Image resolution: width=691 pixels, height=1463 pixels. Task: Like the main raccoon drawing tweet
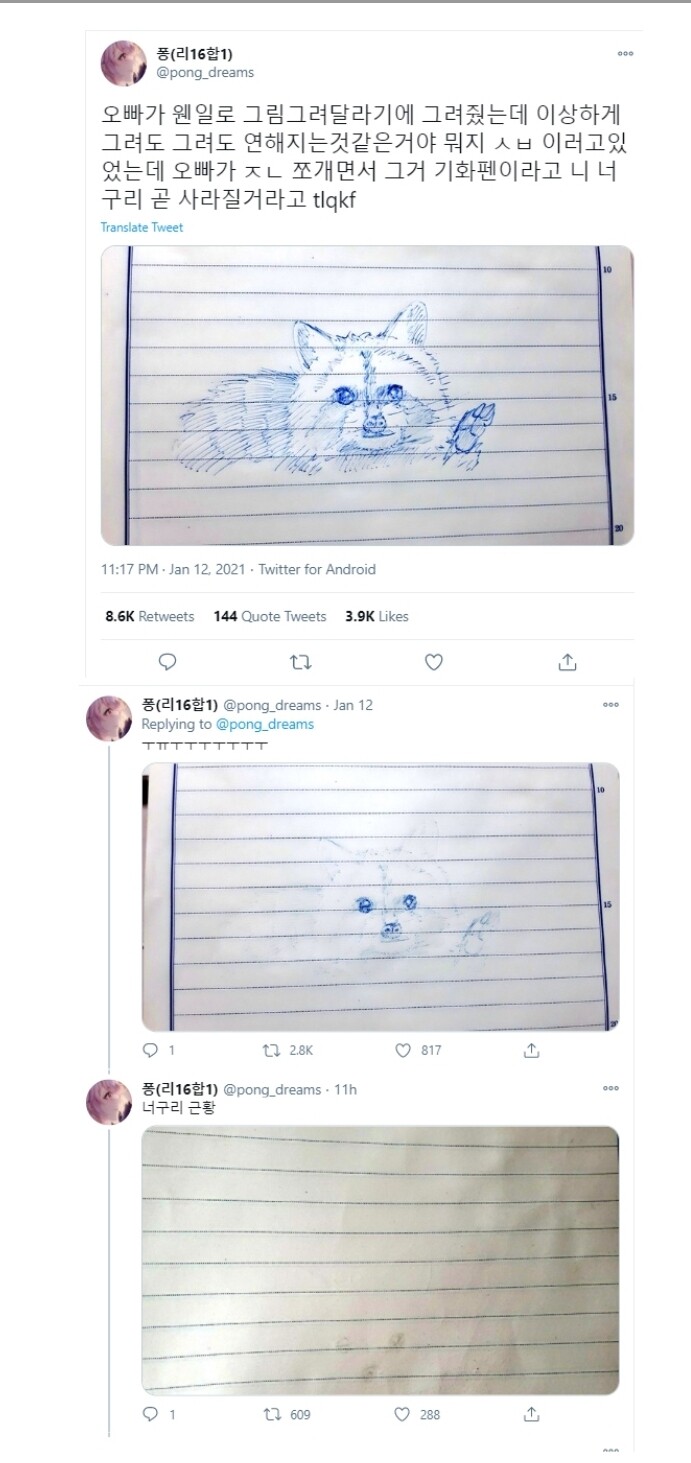(x=433, y=662)
